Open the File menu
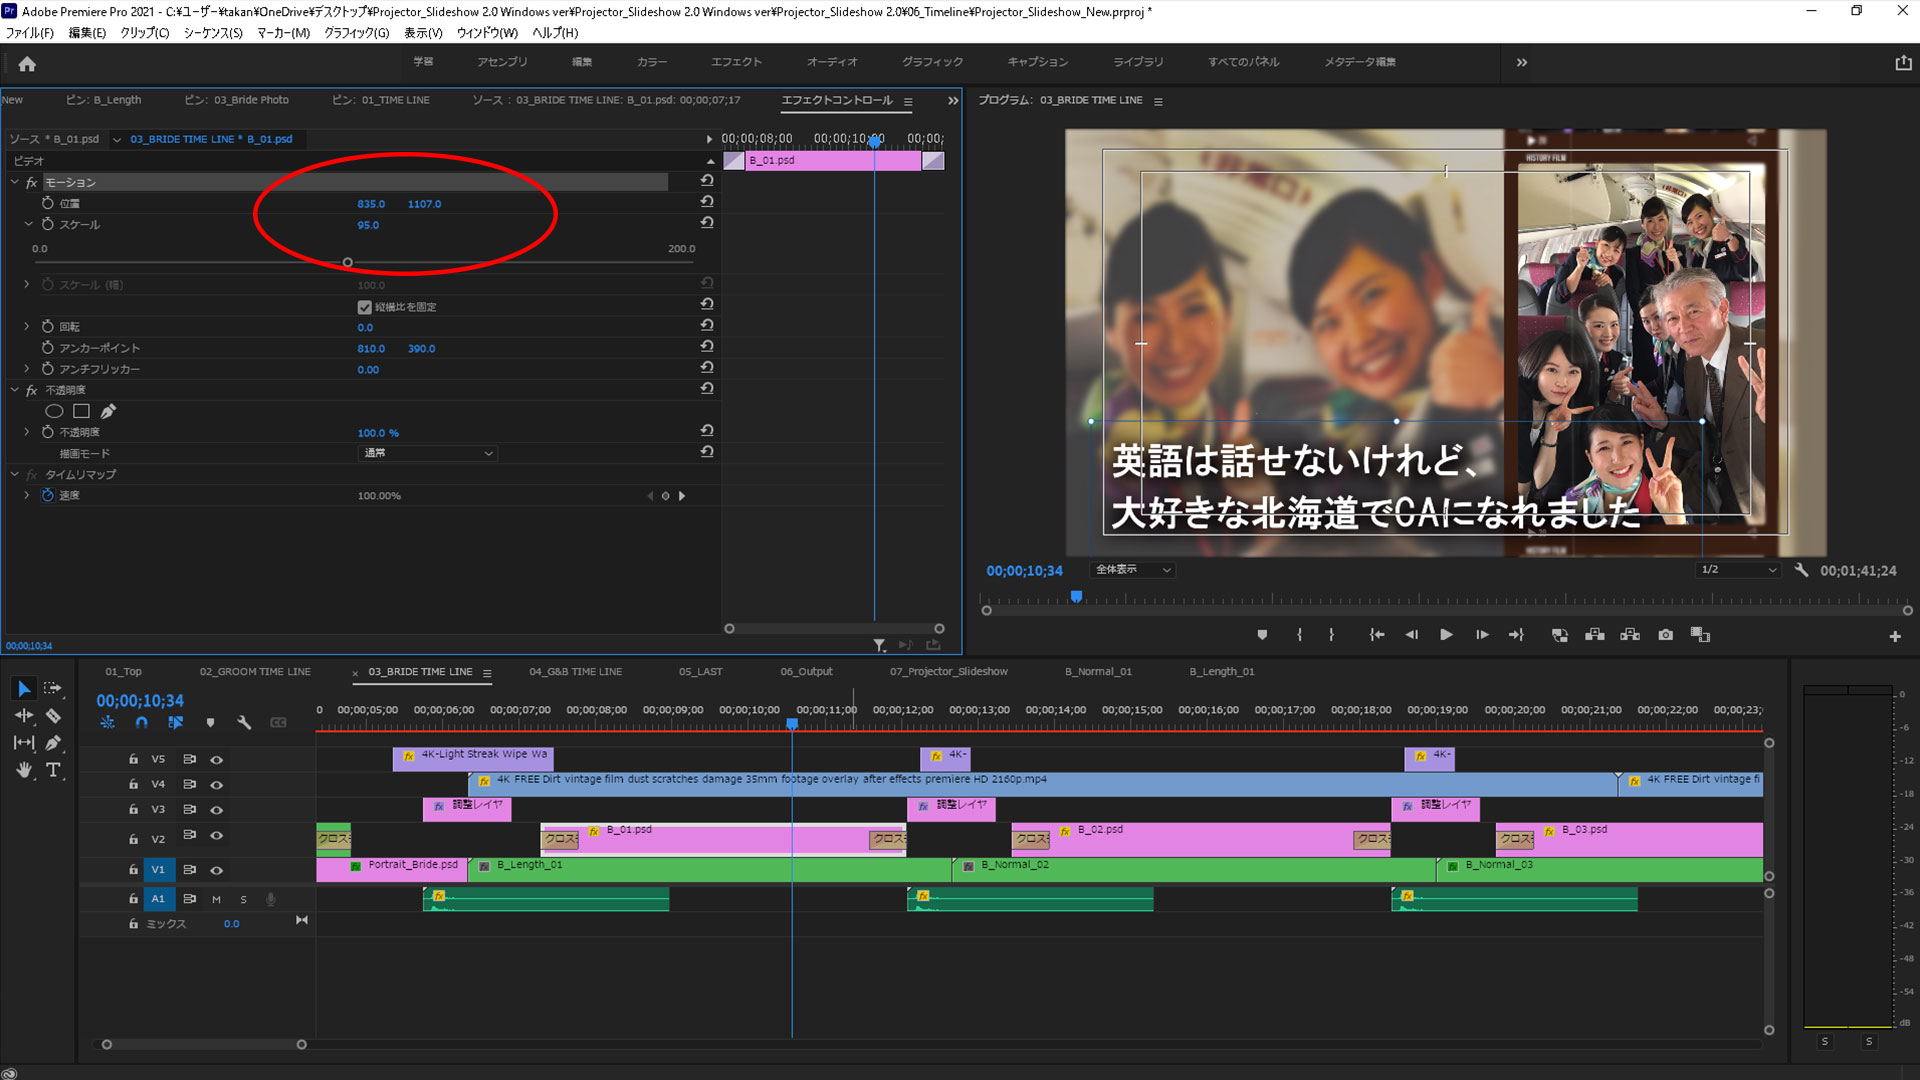This screenshot has height=1080, width=1920. coord(30,33)
